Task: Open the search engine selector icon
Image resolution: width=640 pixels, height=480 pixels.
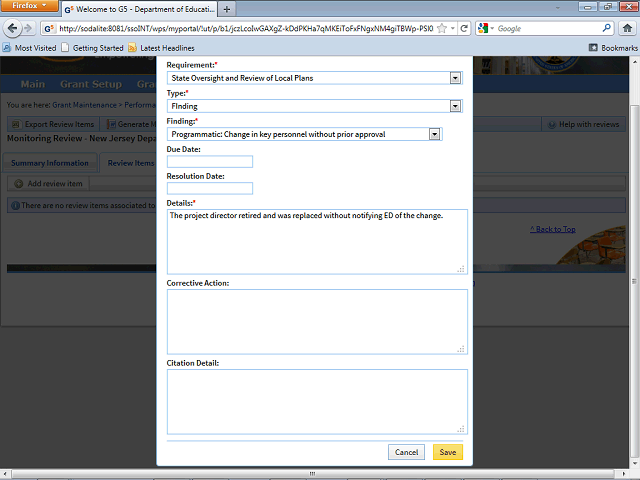Action: click(486, 28)
